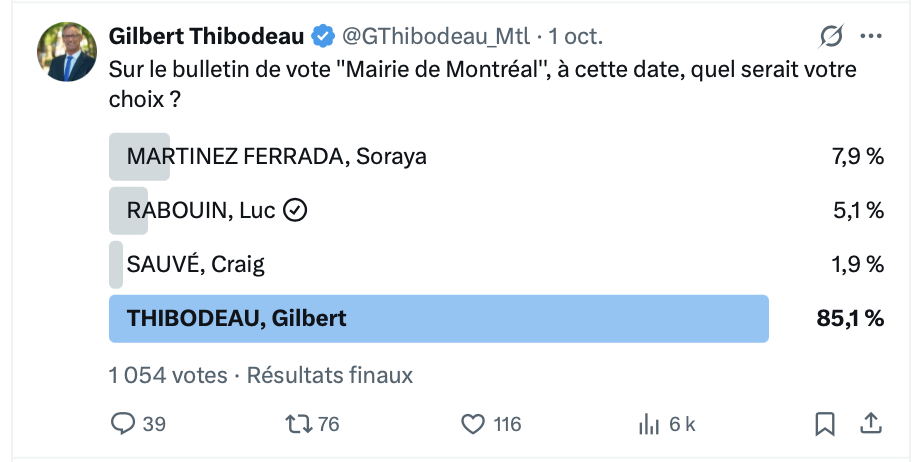
Task: Bookmark this tweet
Action: click(825, 424)
